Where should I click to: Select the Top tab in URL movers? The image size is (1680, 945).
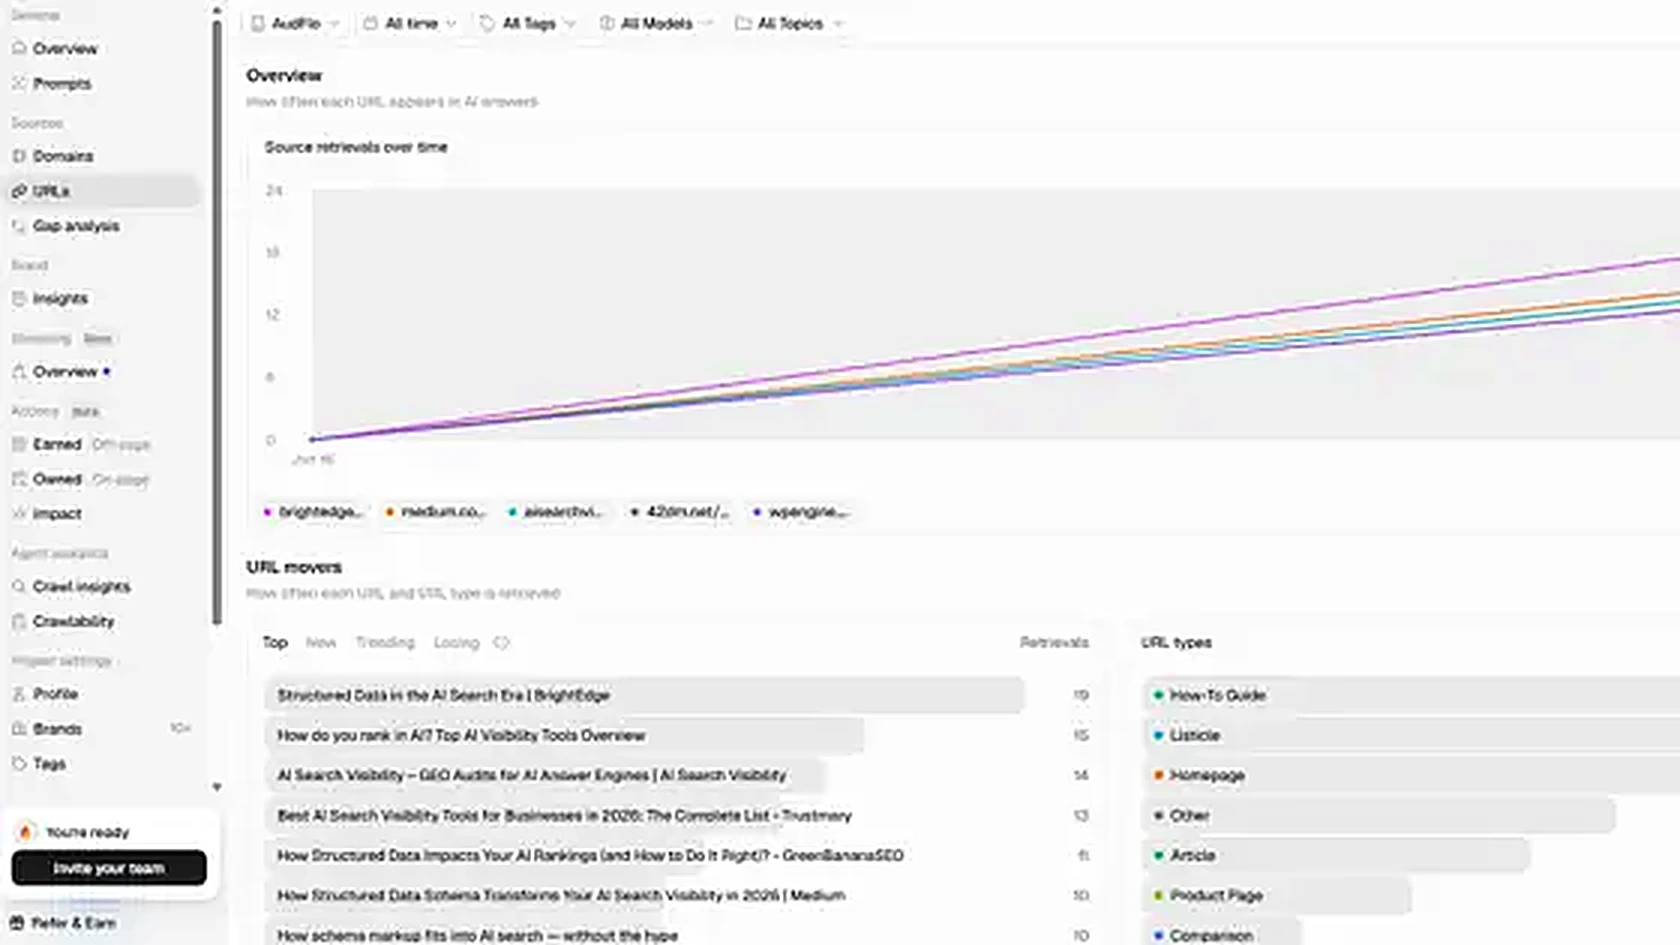click(x=275, y=642)
